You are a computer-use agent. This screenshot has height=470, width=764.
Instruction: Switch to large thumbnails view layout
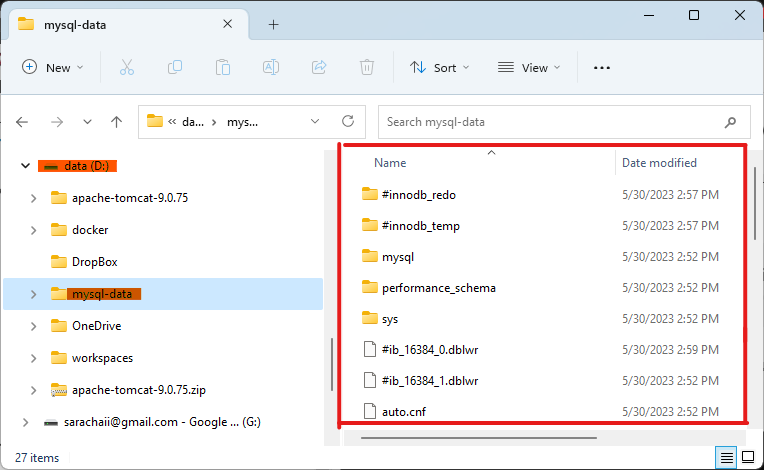coord(748,457)
